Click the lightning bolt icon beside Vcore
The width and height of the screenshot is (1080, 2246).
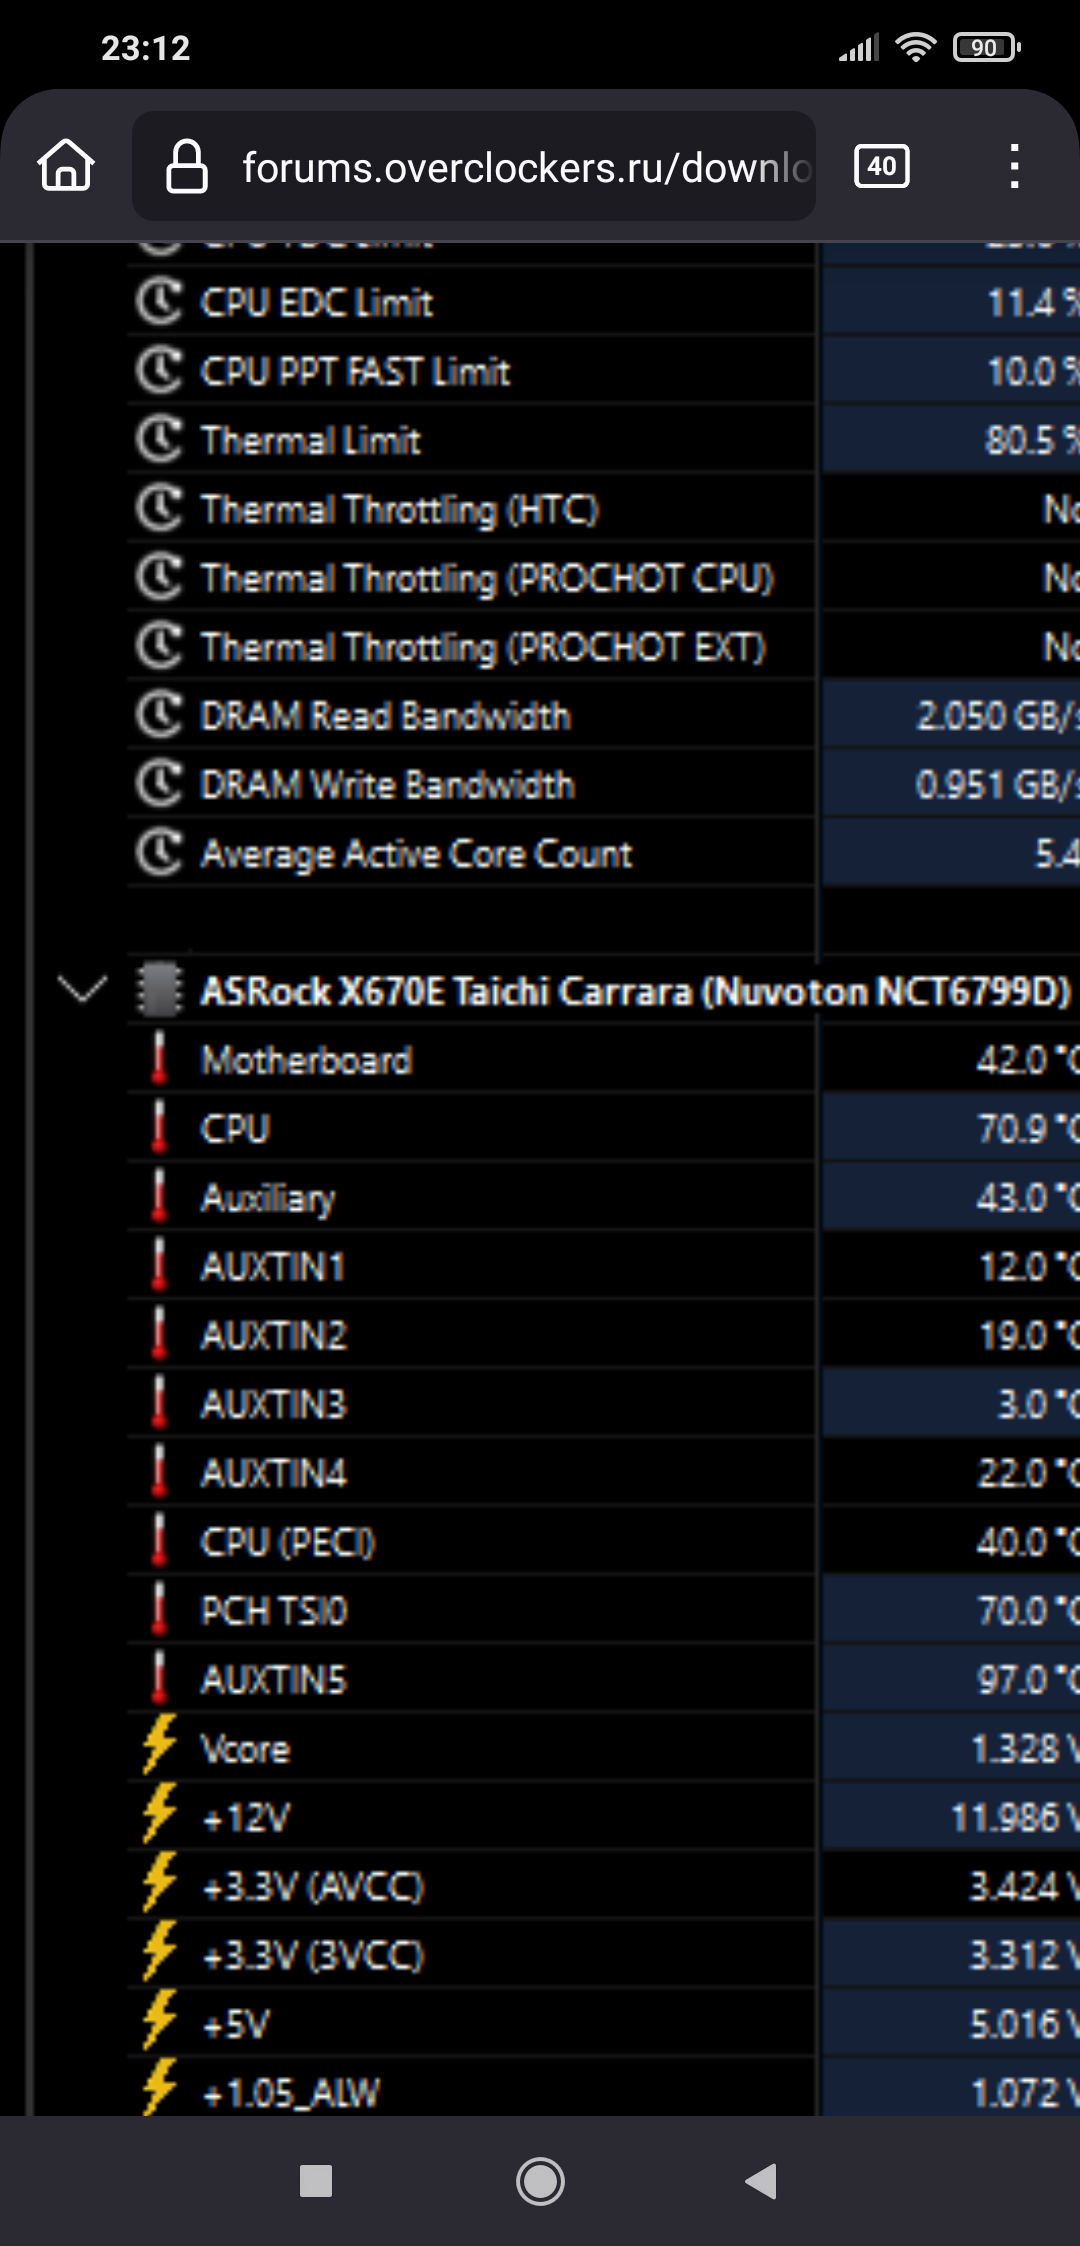(x=159, y=1747)
